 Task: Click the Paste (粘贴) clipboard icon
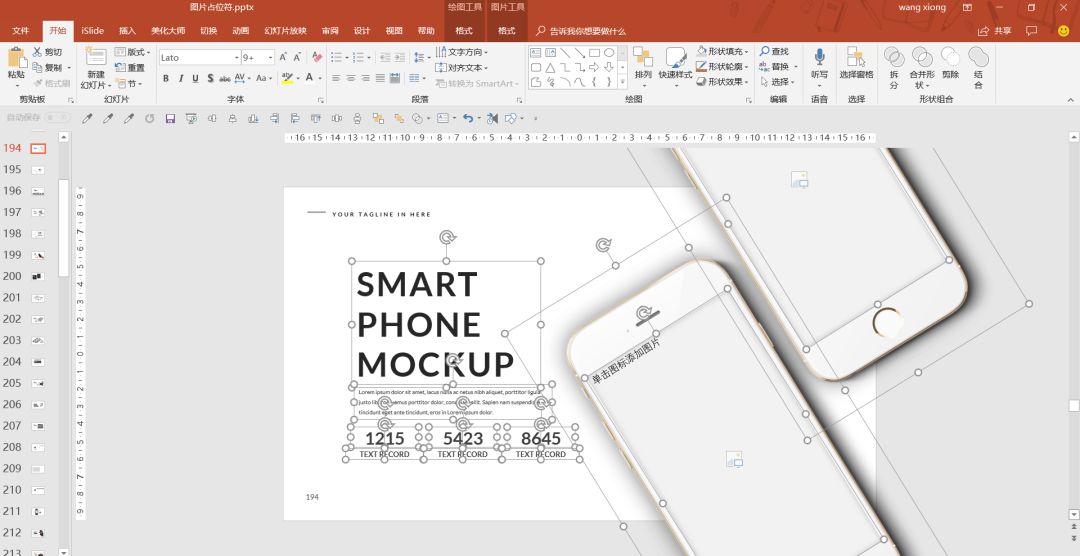tap(16, 58)
